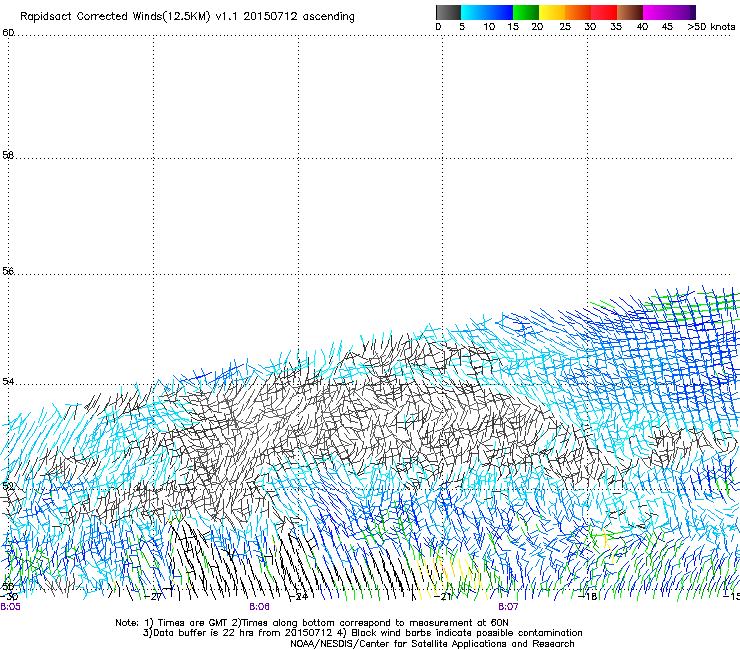Viewport: 740px width, 650px height.
Task: Click the green 15-20 knots legend swatch
Action: tap(526, 12)
